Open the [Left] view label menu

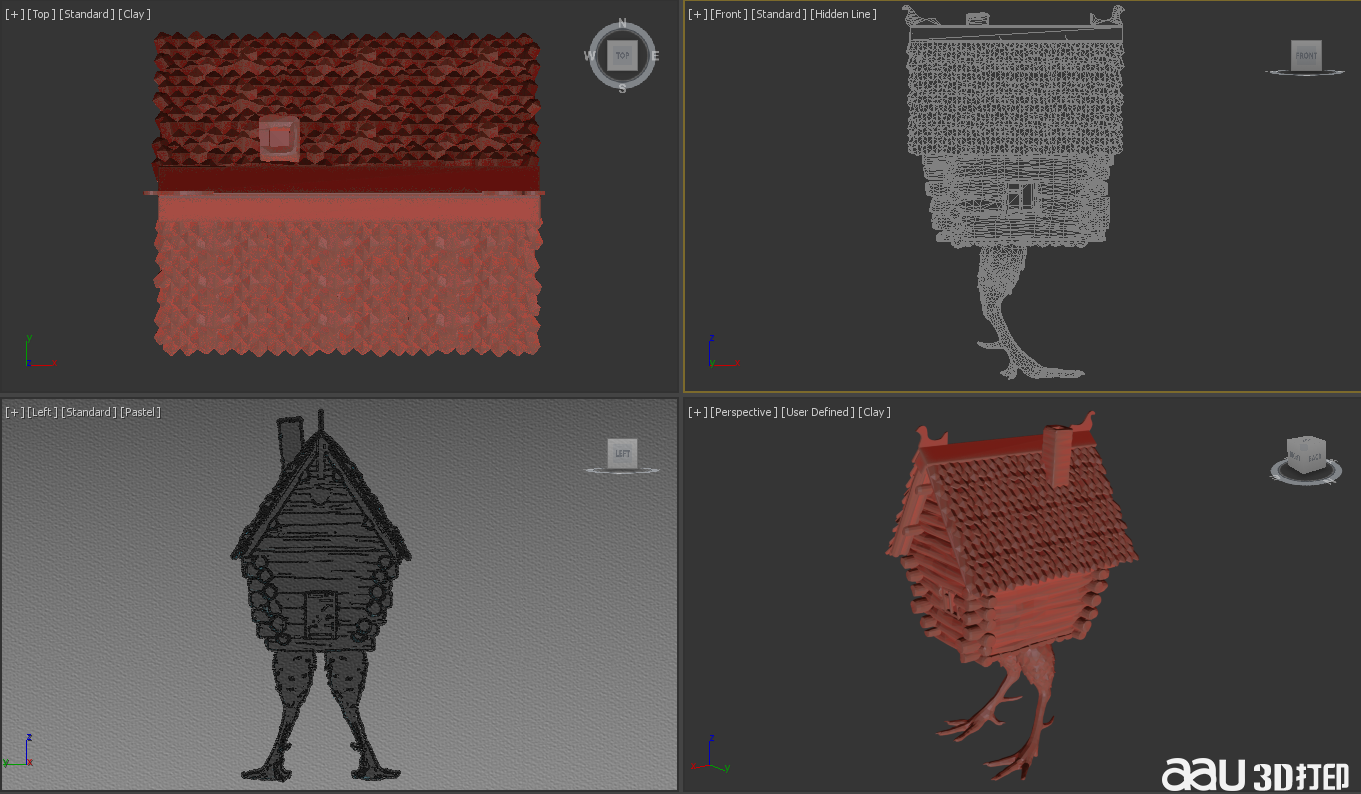42,412
